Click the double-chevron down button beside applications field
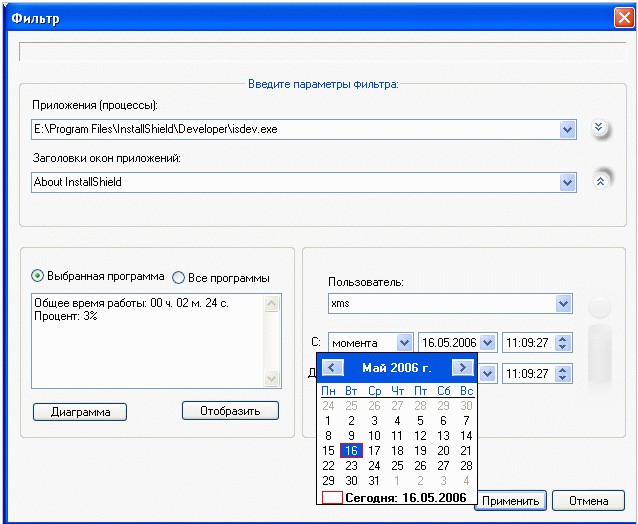 (599, 128)
